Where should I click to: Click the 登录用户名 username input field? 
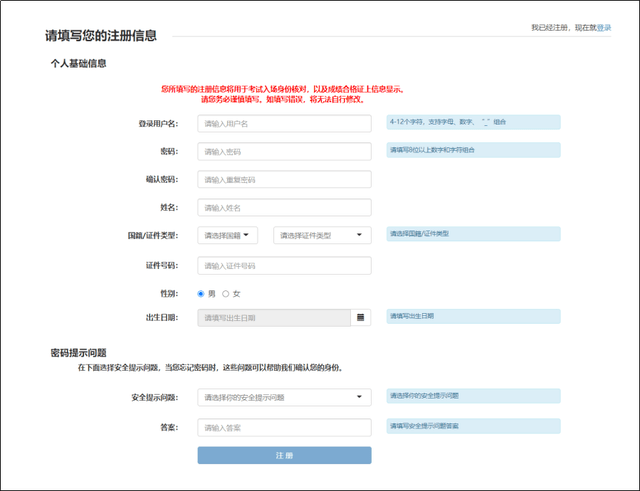[284, 124]
